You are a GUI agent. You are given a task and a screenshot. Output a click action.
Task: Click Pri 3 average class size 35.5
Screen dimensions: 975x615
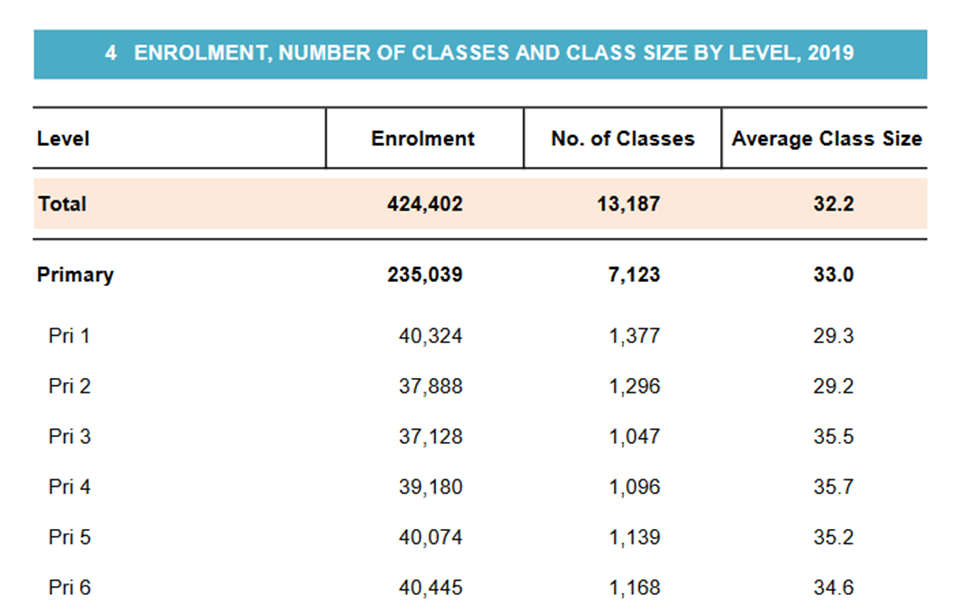pyautogui.click(x=833, y=437)
